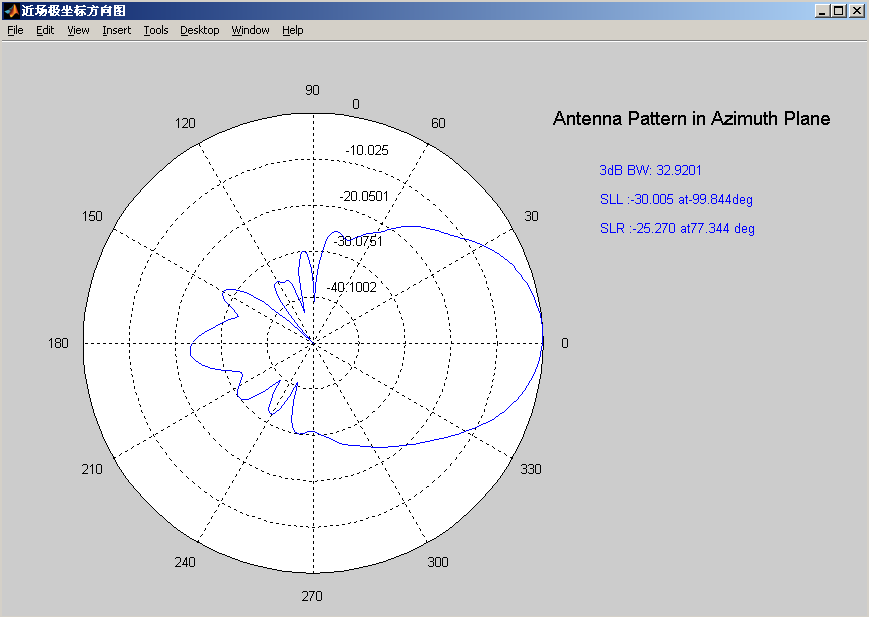Click the -40.1002 radial label

tap(351, 287)
